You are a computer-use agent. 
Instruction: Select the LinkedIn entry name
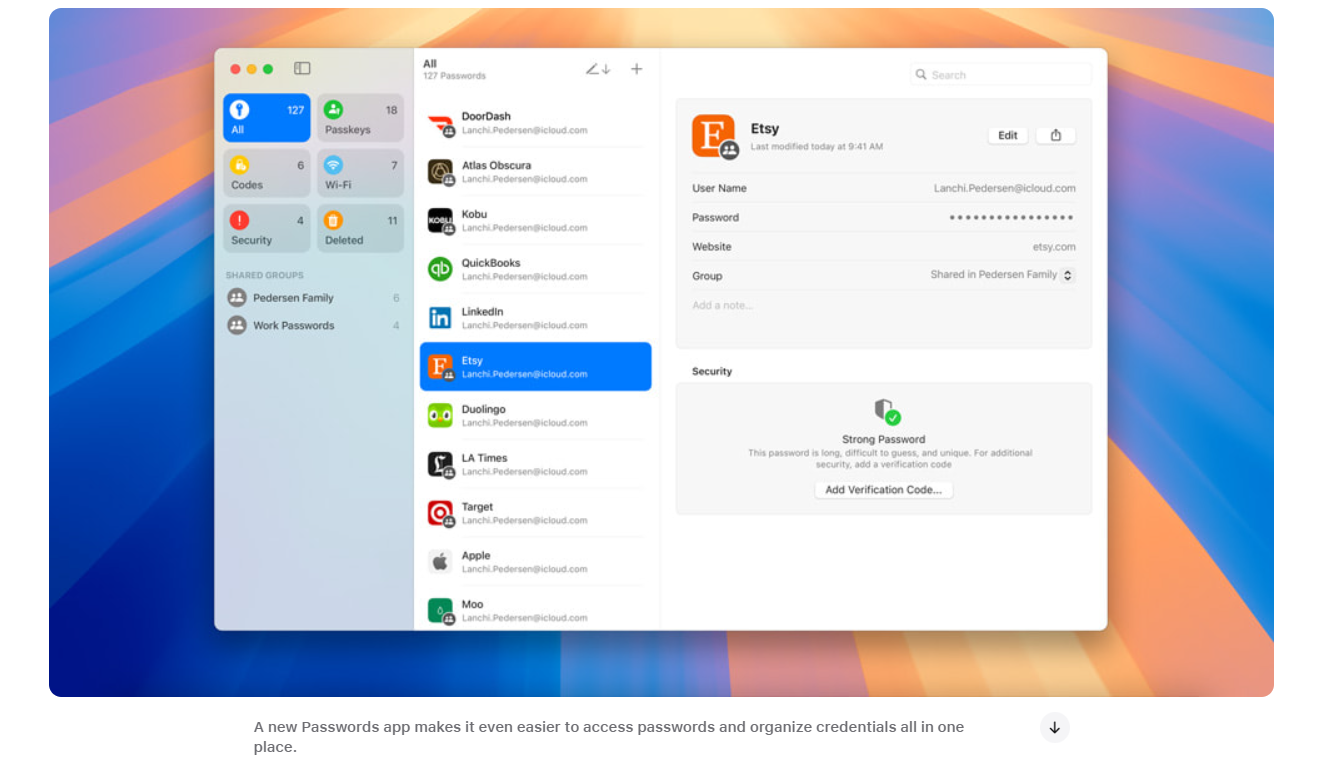pyautogui.click(x=482, y=312)
